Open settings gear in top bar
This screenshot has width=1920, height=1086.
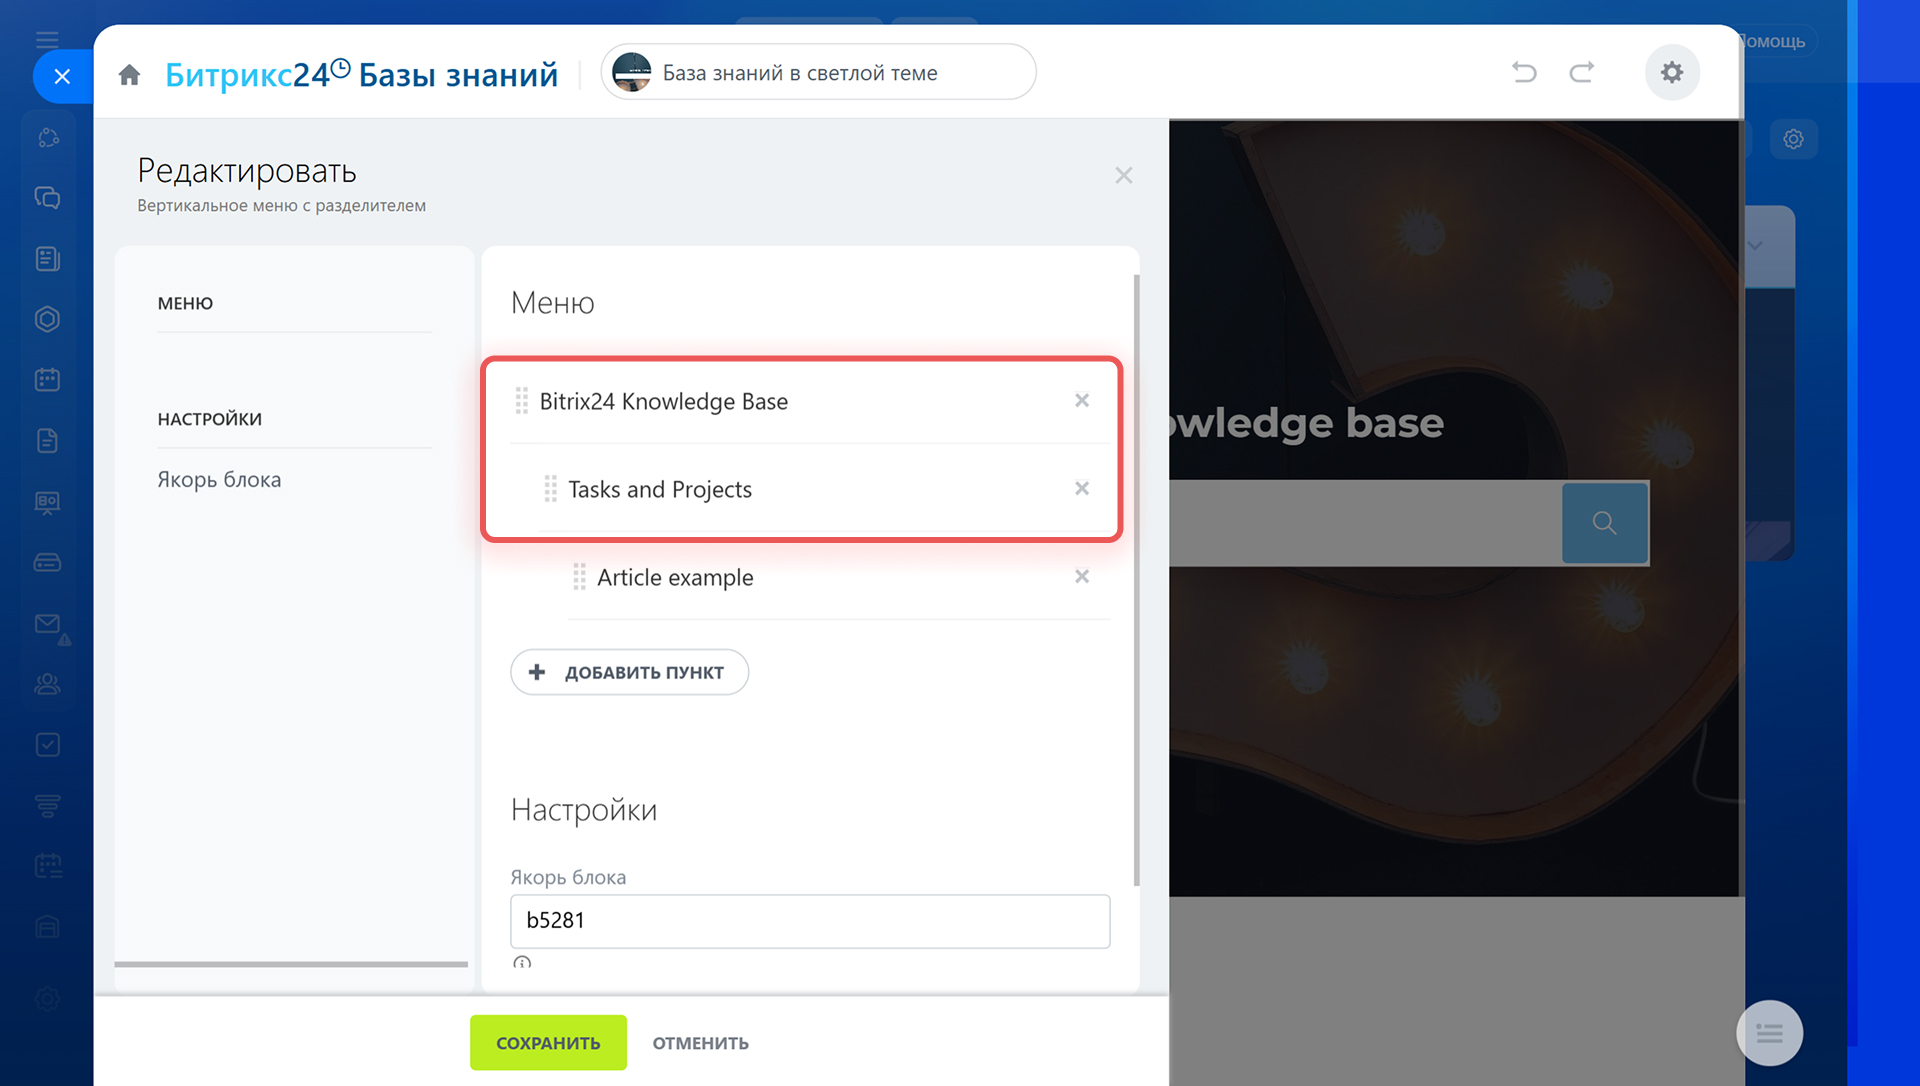1672,72
